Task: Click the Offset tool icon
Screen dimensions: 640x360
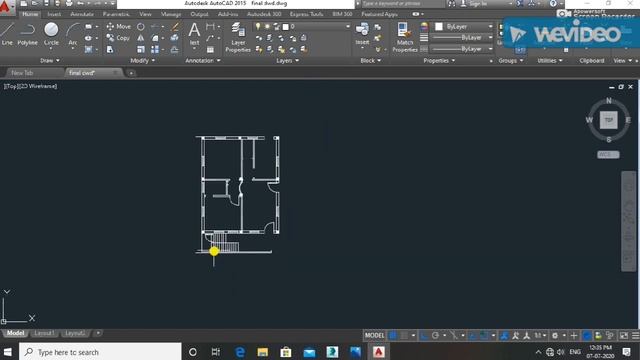Action: pyautogui.click(x=175, y=49)
